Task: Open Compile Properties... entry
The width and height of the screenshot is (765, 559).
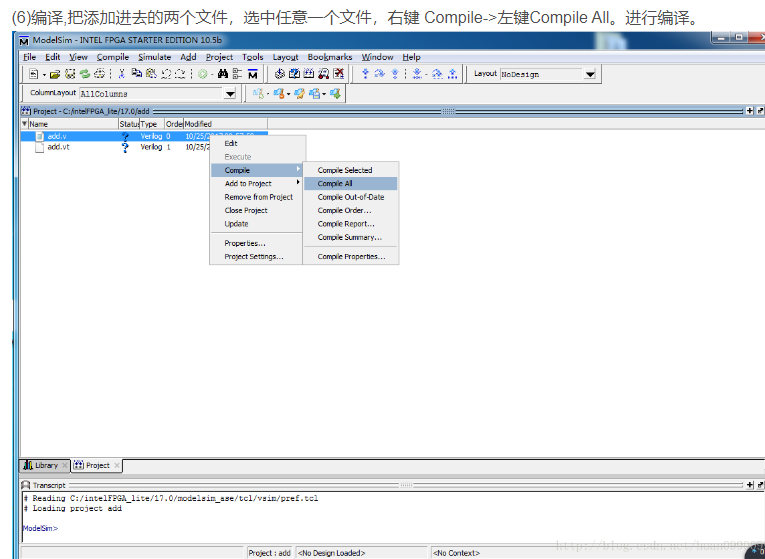Action: click(x=350, y=257)
